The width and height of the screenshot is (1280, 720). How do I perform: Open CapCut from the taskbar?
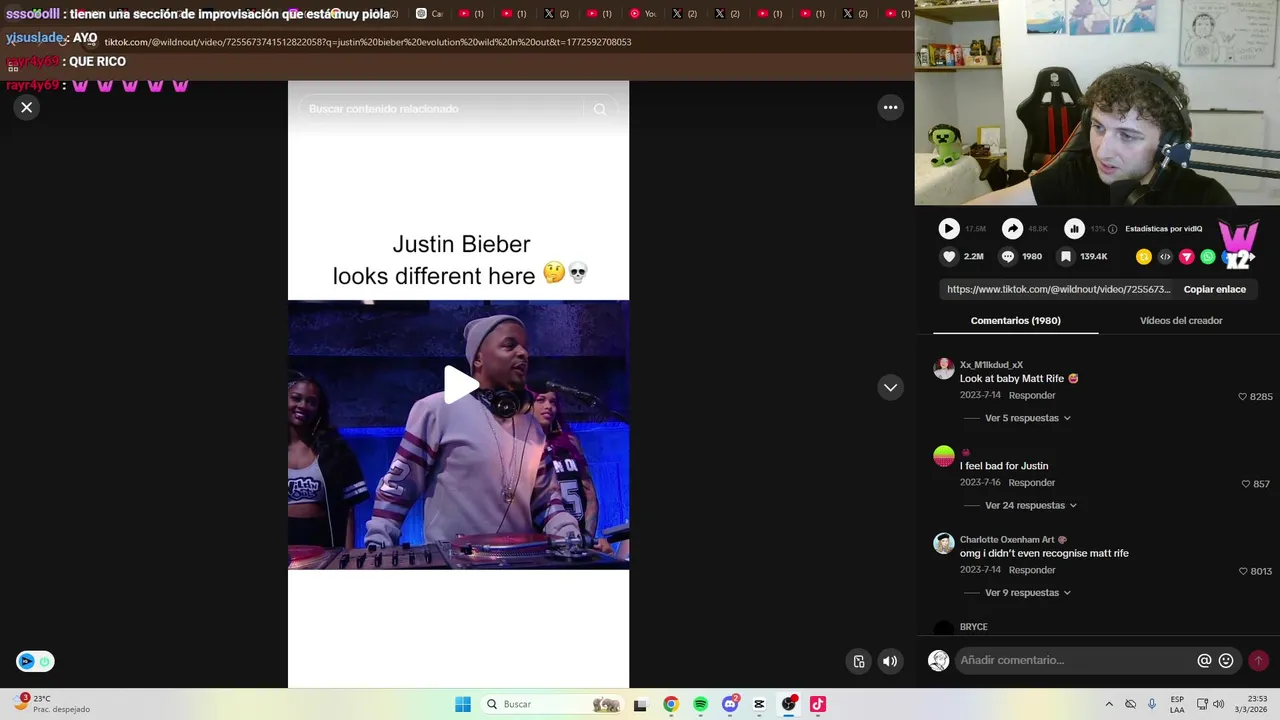click(x=759, y=704)
